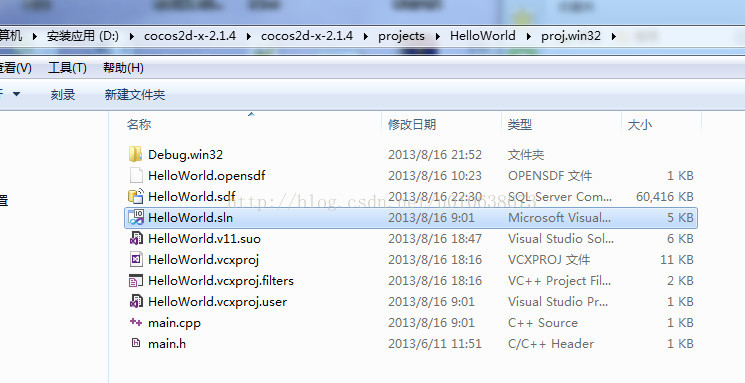Open the dropdown arrow left of 刻录

tap(16, 94)
